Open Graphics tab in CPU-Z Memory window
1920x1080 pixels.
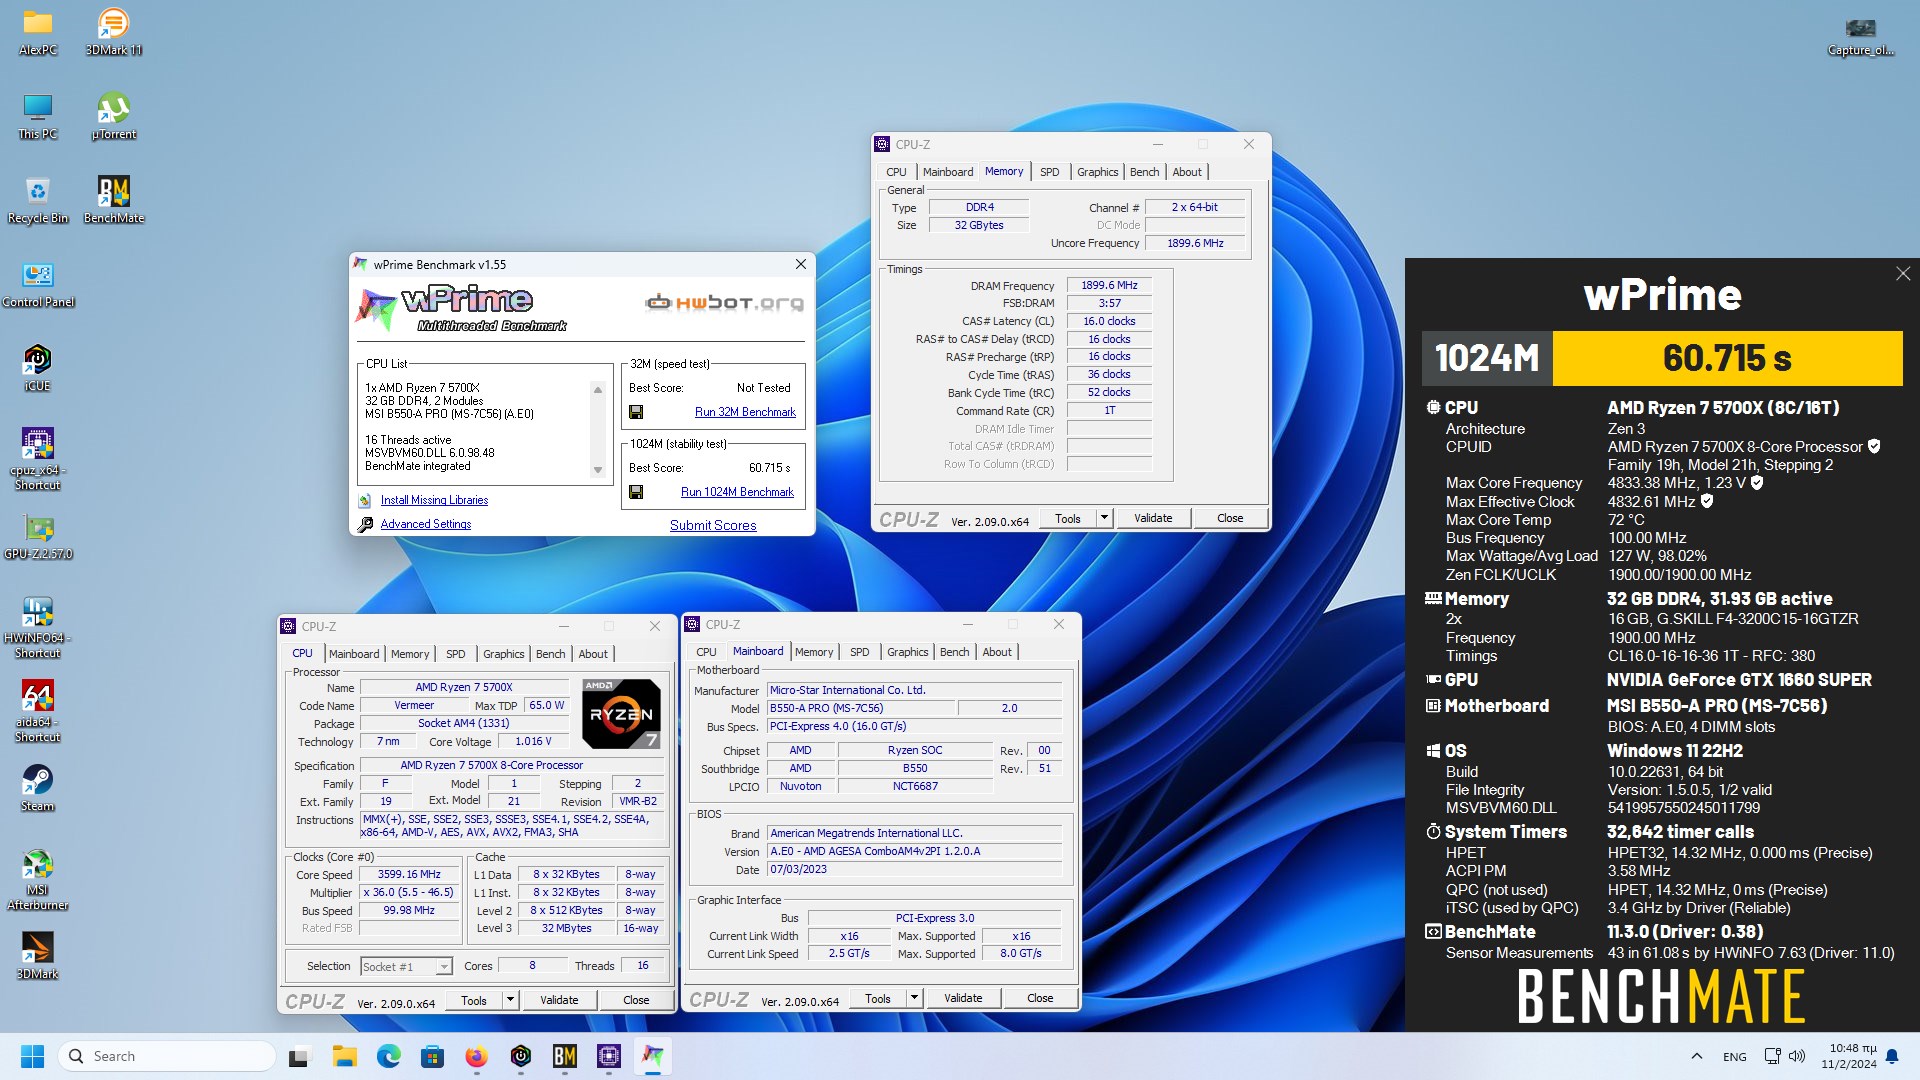click(x=1097, y=172)
